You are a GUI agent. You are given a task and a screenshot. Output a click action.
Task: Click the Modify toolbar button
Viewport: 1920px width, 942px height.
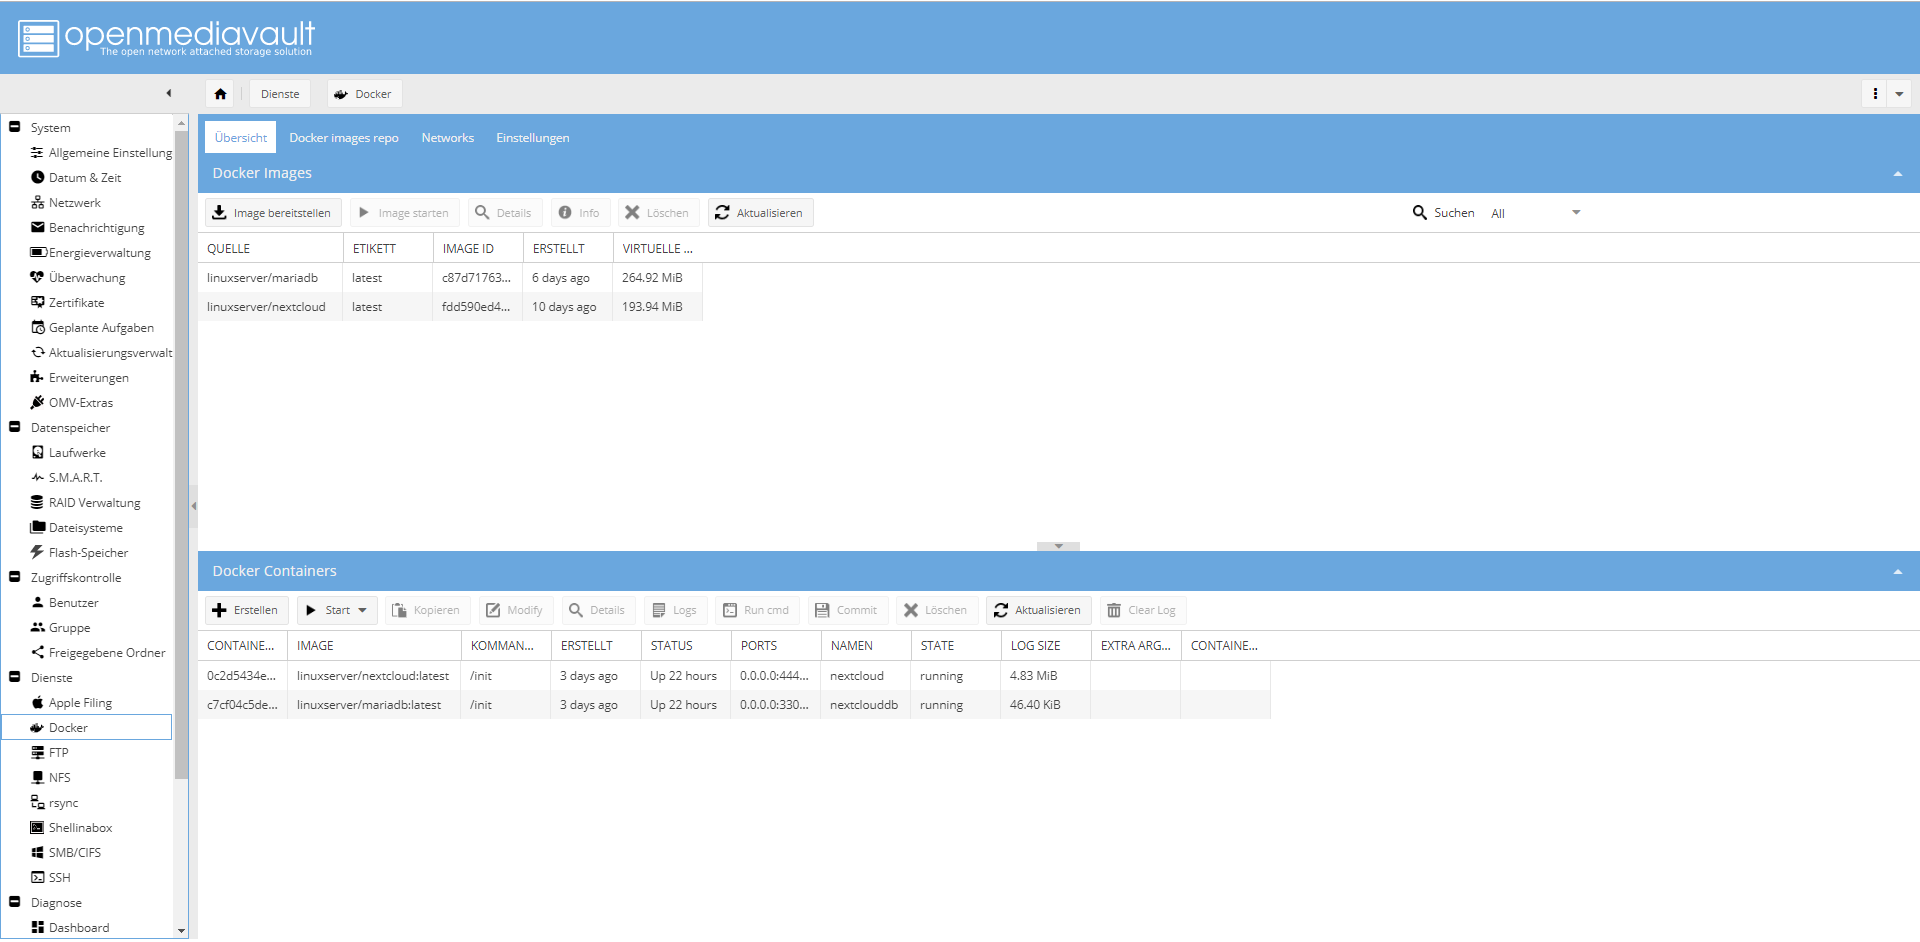tap(515, 610)
